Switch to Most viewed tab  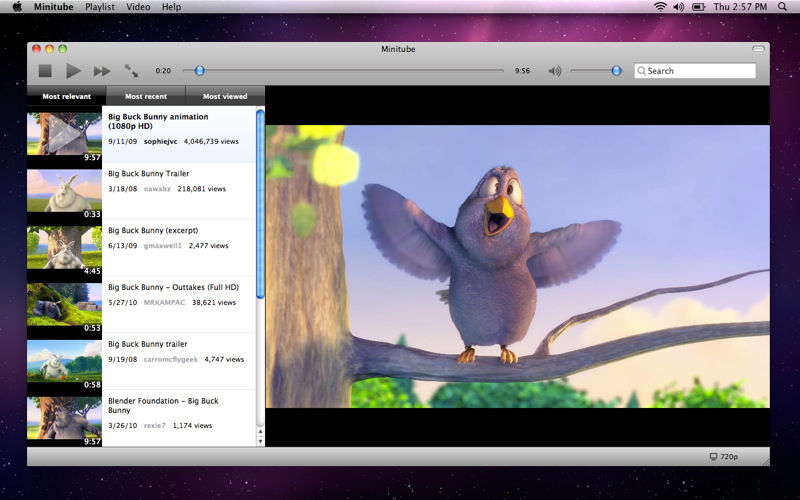pyautogui.click(x=225, y=96)
